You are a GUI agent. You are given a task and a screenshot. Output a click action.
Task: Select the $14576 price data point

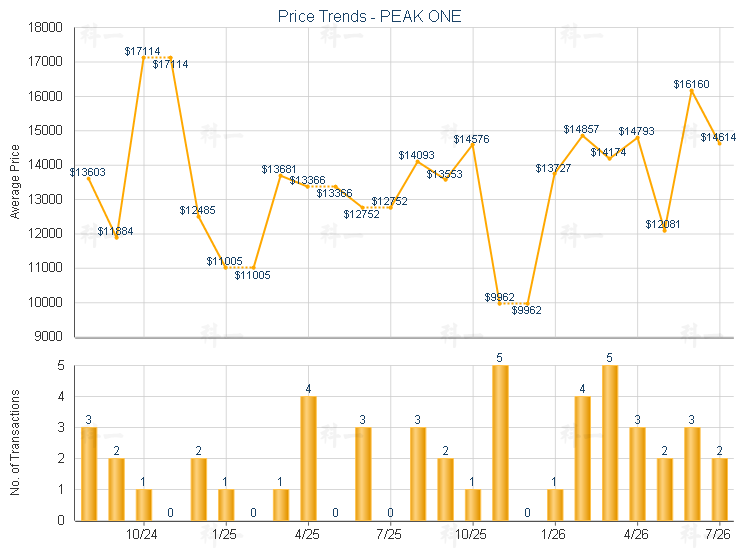tap(472, 145)
